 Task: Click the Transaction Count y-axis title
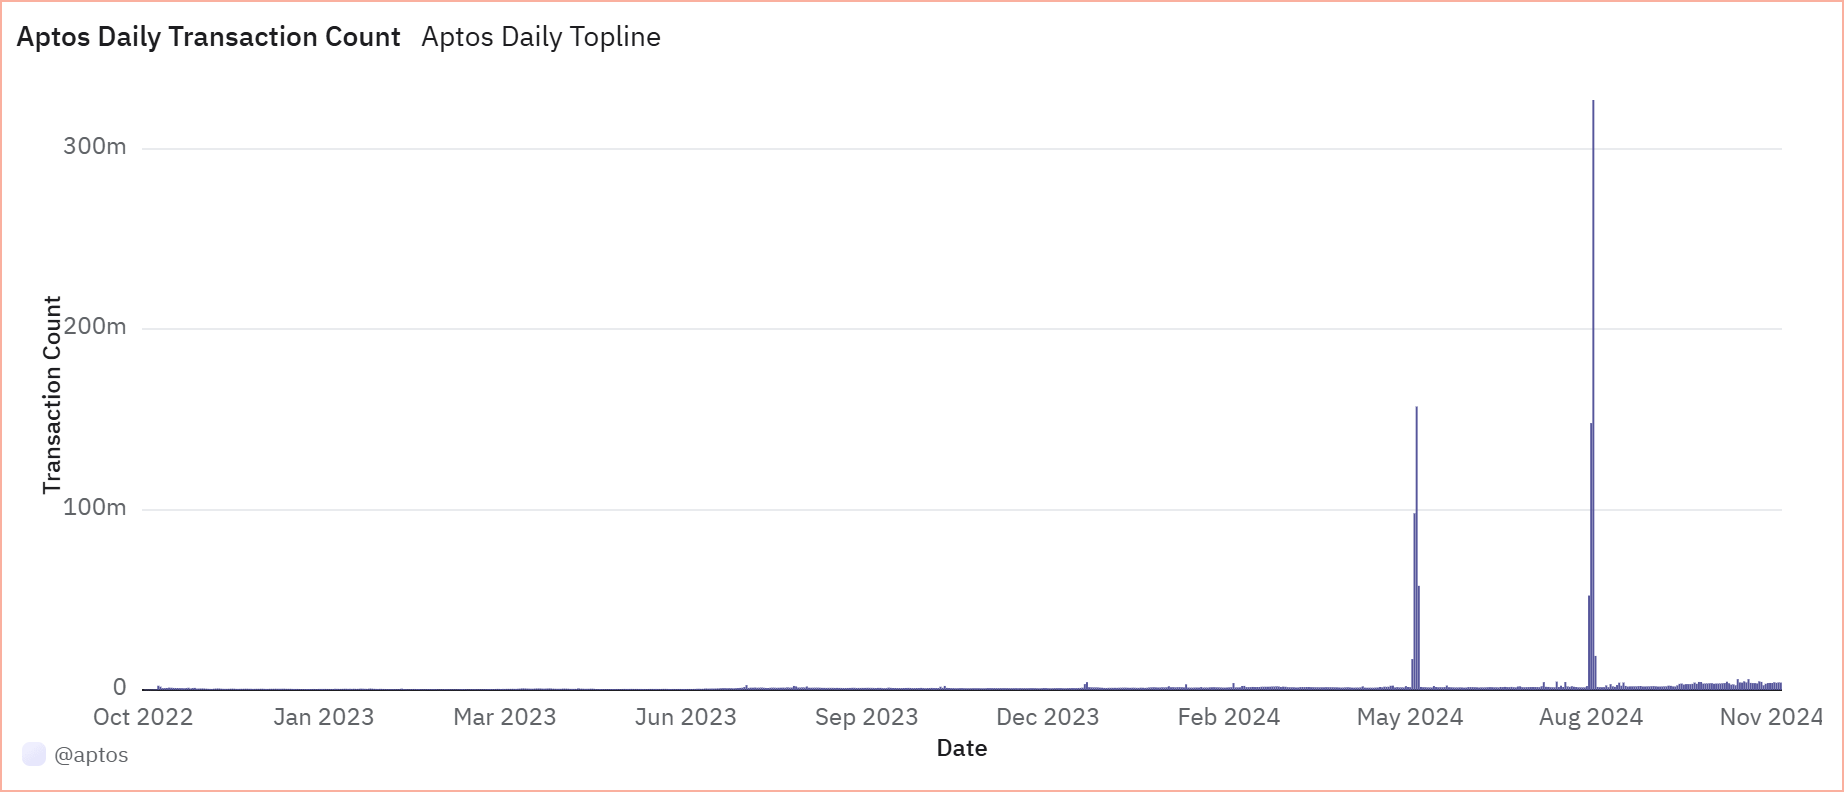52,394
